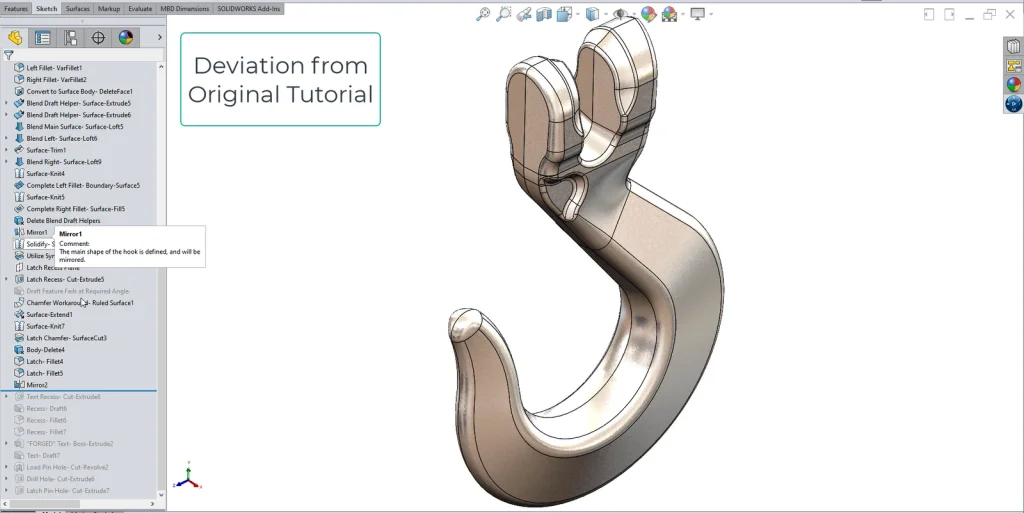
Task: Open the DisplayManager color ball tab
Action: coord(126,38)
